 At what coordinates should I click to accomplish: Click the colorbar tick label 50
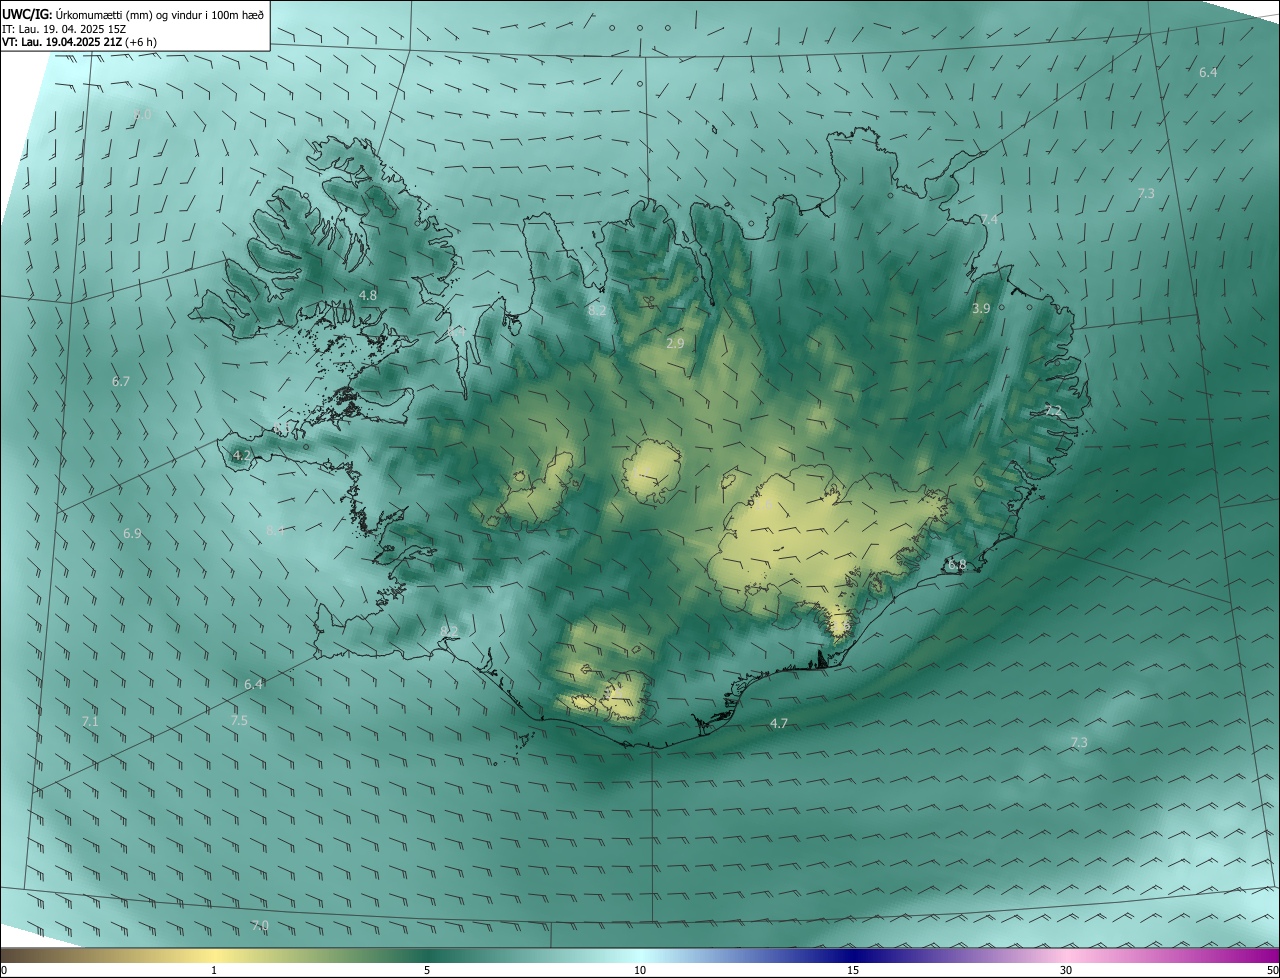click(x=1273, y=970)
